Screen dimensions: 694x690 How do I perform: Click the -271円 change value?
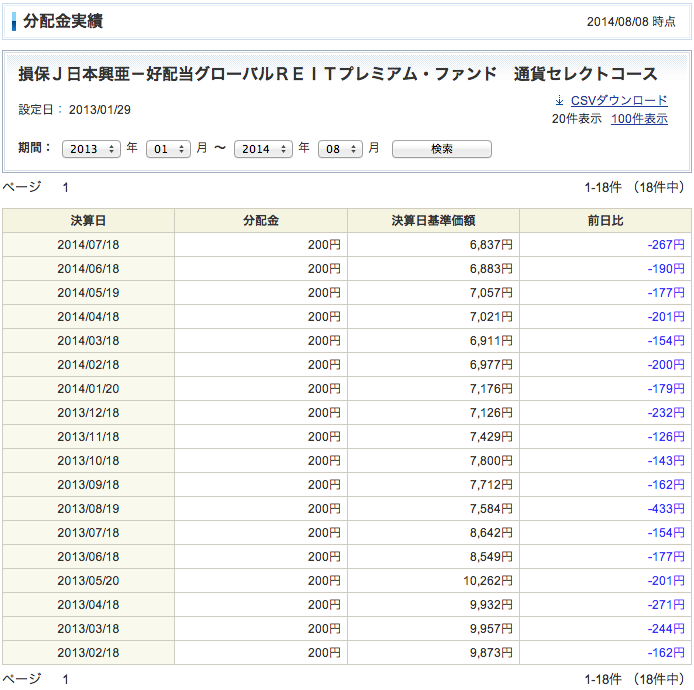(666, 605)
